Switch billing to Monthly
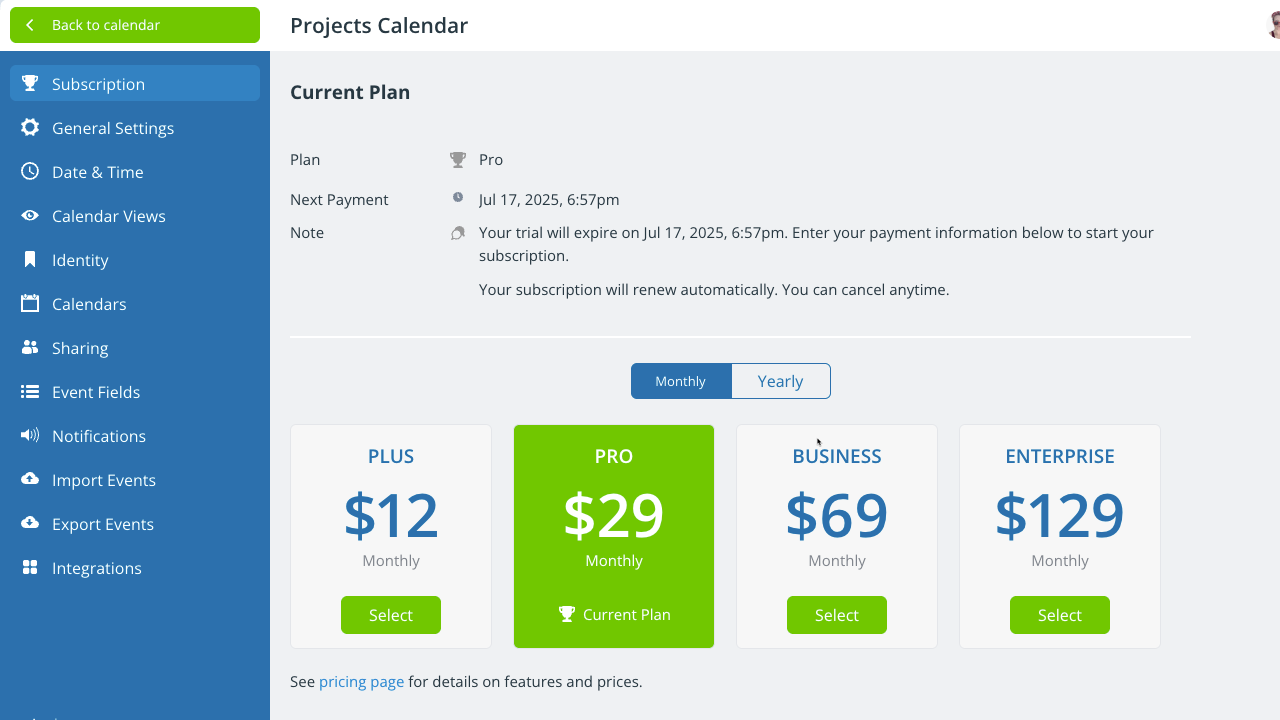1280x720 pixels. pyautogui.click(x=680, y=381)
